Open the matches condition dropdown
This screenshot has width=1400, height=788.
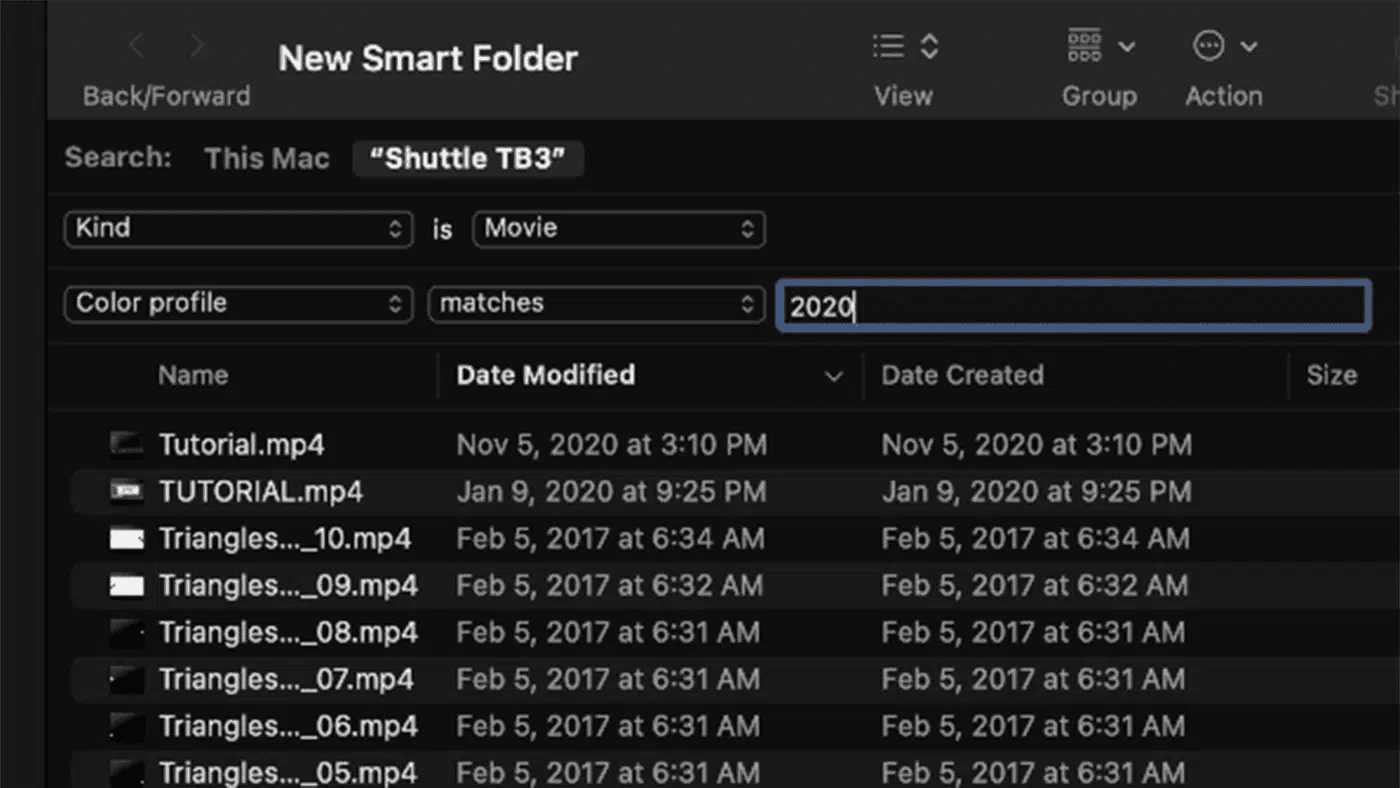tap(596, 304)
